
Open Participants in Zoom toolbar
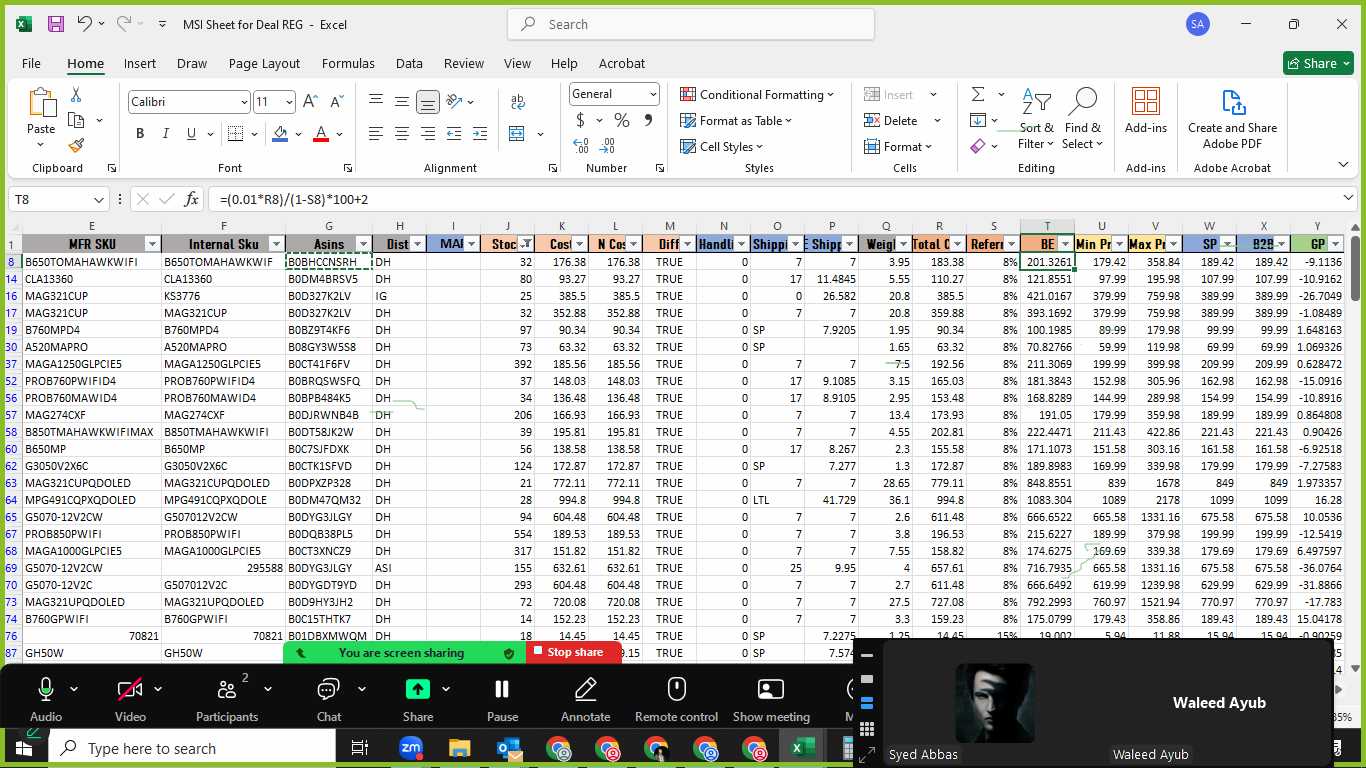[227, 699]
